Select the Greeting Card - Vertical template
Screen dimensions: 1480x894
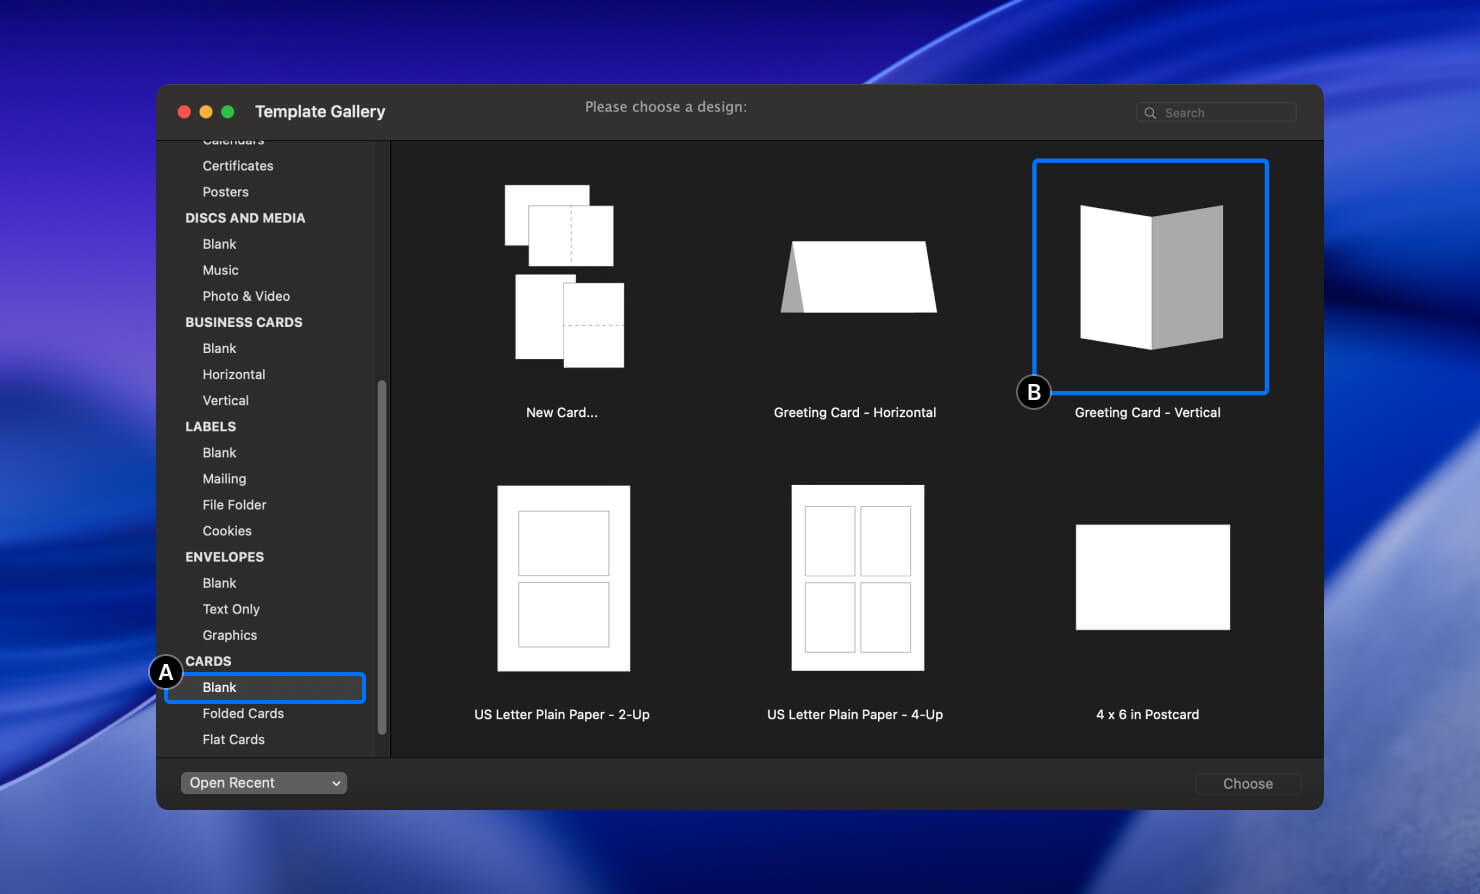click(x=1148, y=278)
